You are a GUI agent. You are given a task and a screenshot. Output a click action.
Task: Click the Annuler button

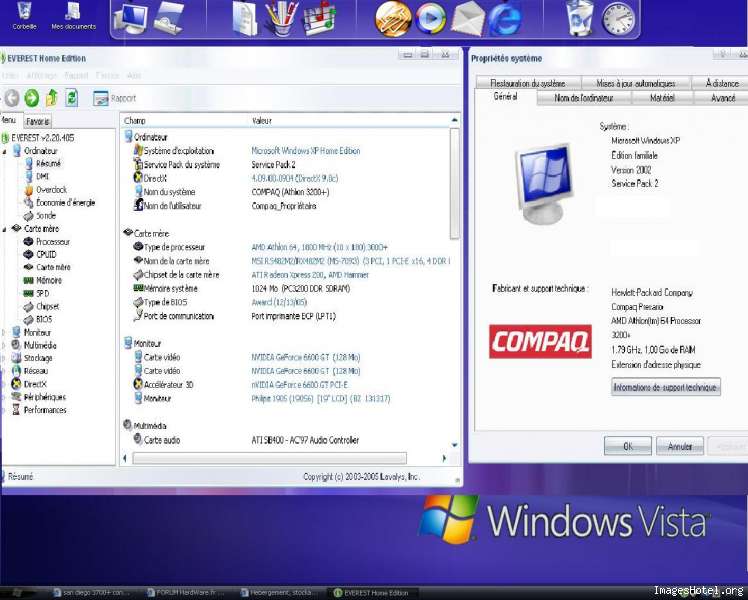pos(680,446)
